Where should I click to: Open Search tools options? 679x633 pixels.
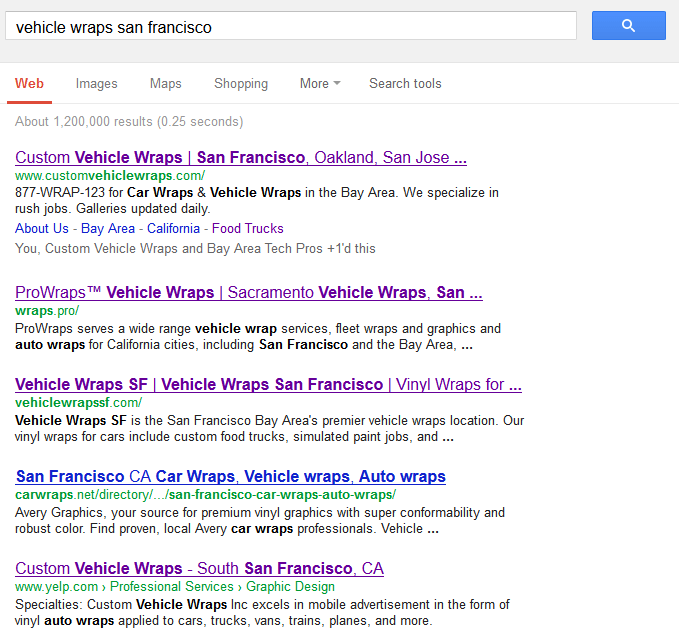[405, 83]
